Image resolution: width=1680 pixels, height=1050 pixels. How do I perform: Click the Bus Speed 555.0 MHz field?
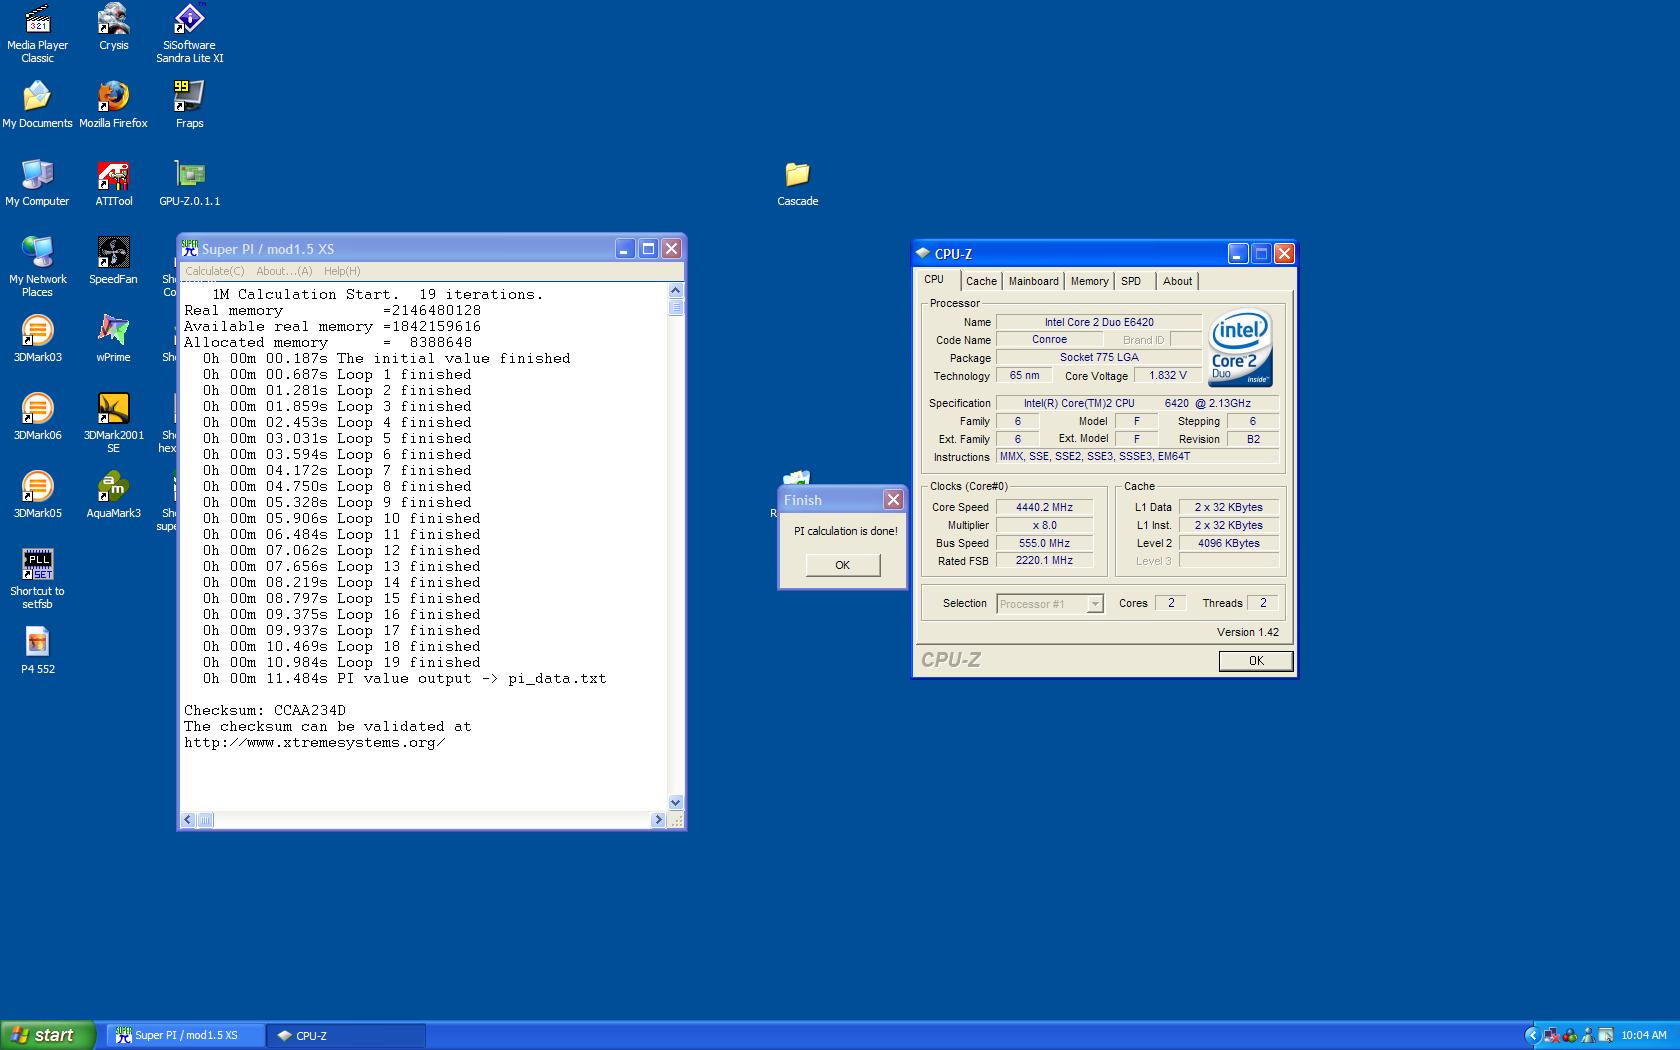coord(1044,543)
